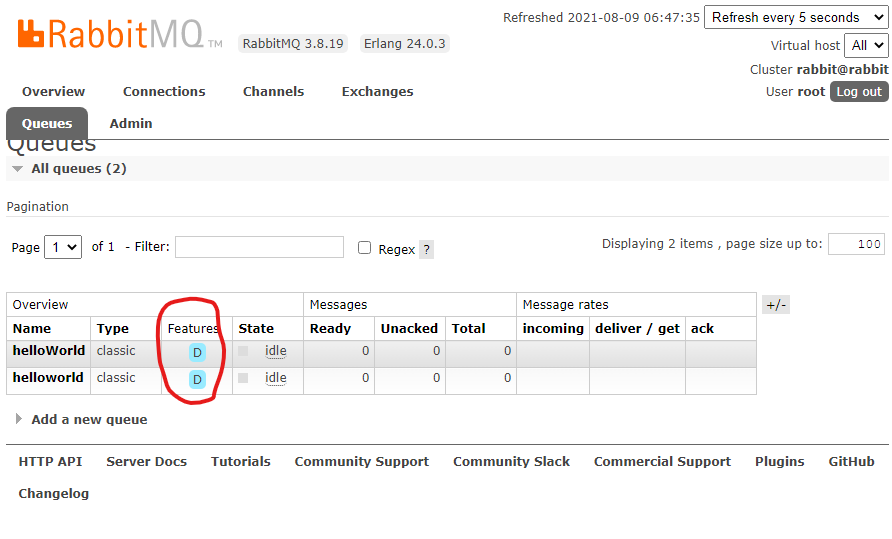Sort by the incoming column header

click(x=553, y=329)
